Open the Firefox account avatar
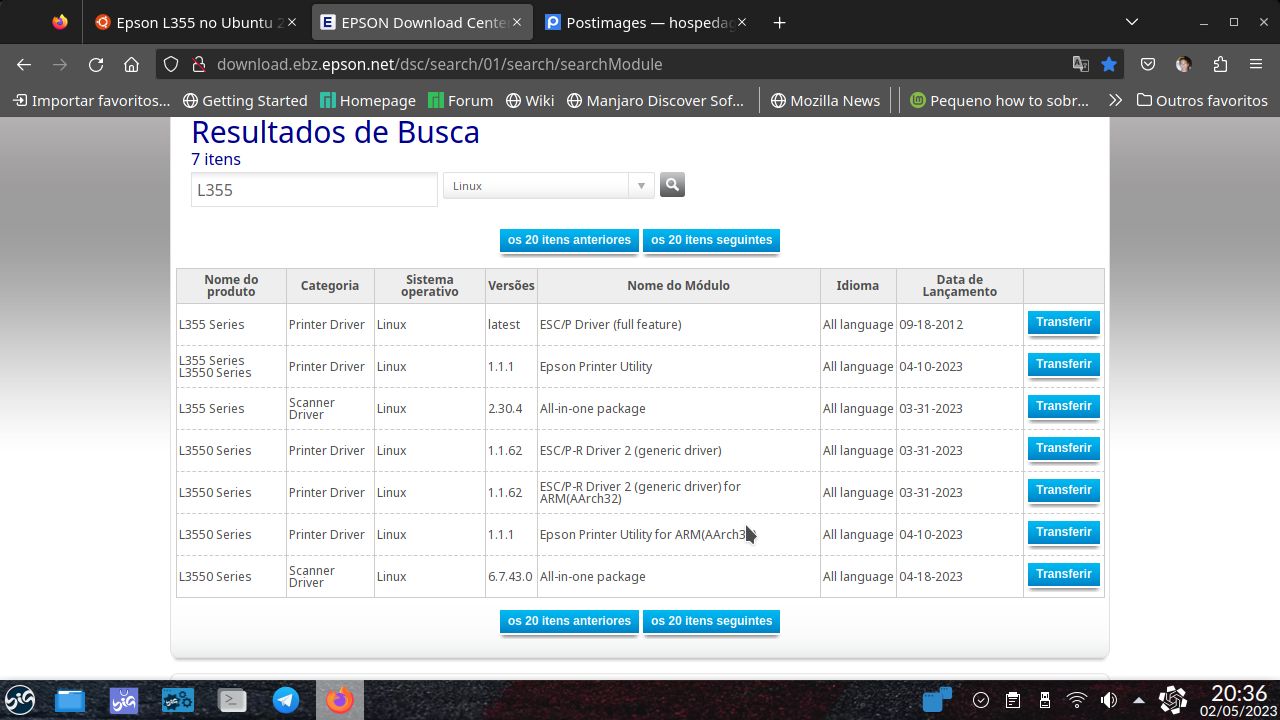1280x720 pixels. [1184, 64]
